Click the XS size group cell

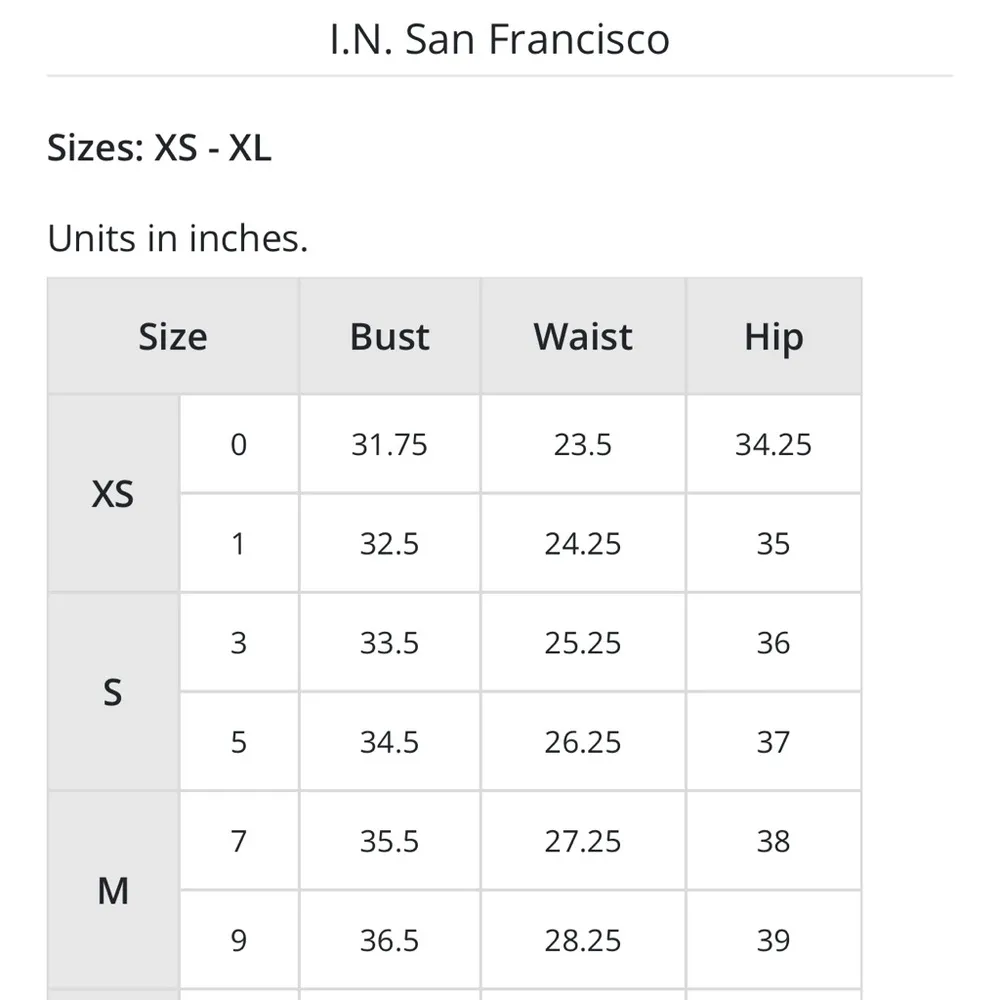(113, 493)
